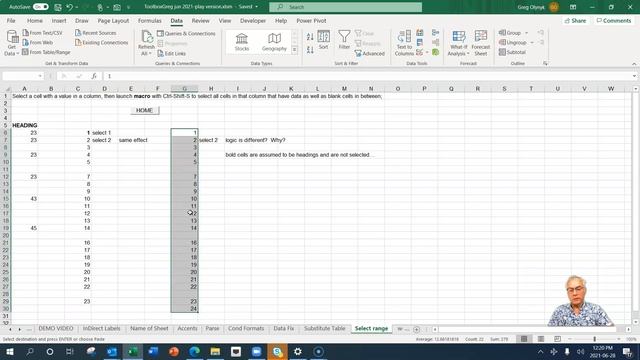Click From Text/CSV import
This screenshot has height=360, width=640.
[x=42, y=33]
